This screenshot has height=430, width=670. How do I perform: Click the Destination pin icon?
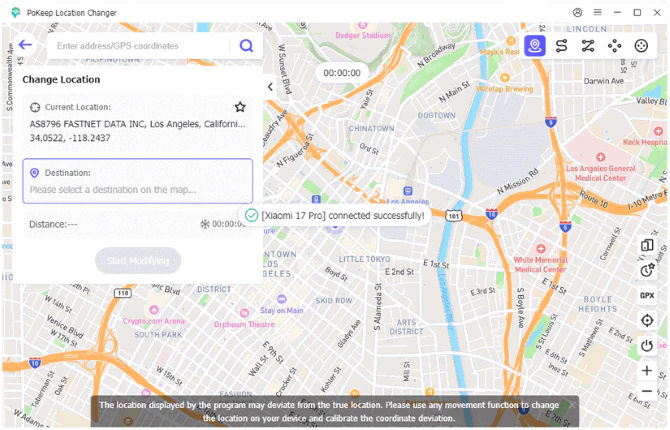[35, 173]
